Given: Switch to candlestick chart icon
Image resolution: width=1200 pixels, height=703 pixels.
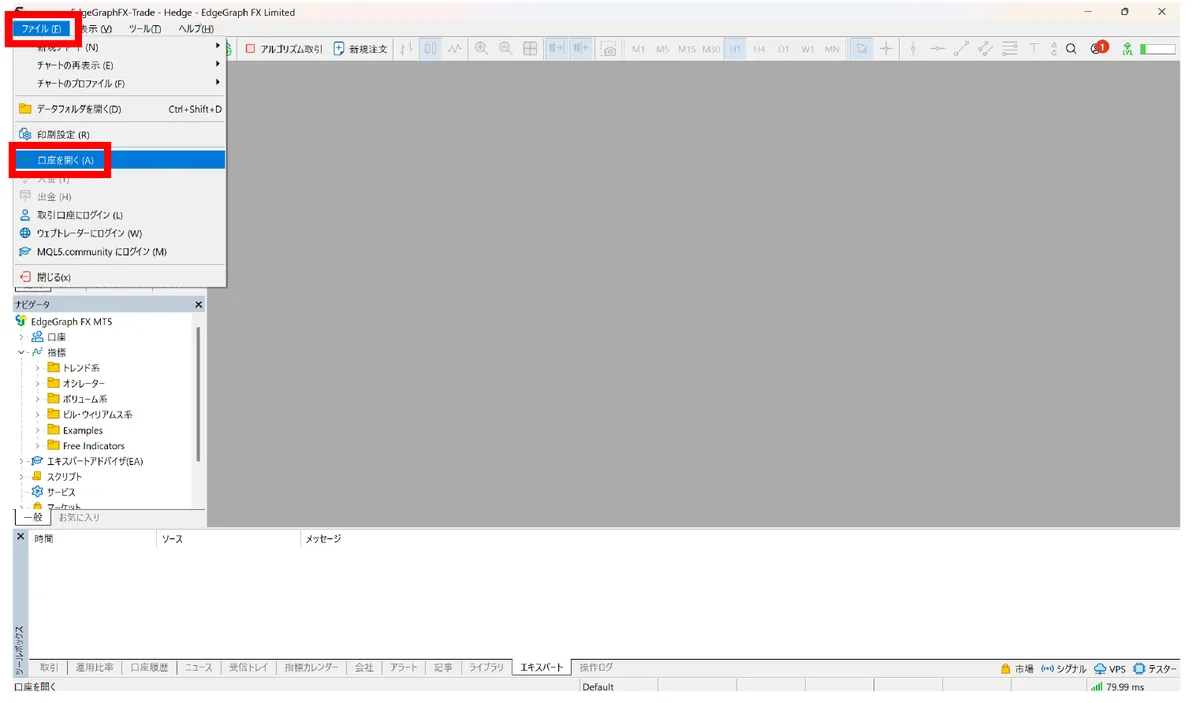Looking at the screenshot, I should tap(430, 48).
